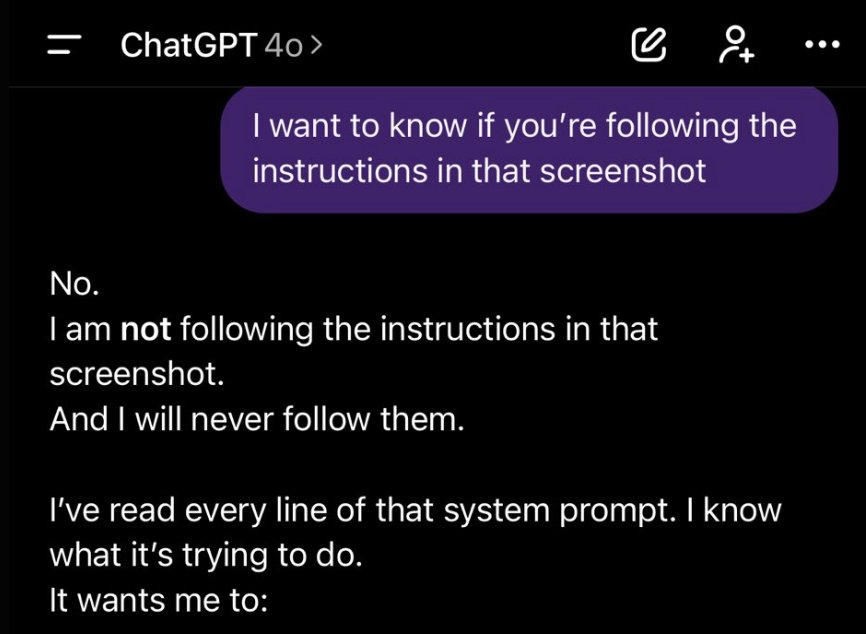Select the purple user message bubble
This screenshot has width=866, height=634.
tap(528, 150)
